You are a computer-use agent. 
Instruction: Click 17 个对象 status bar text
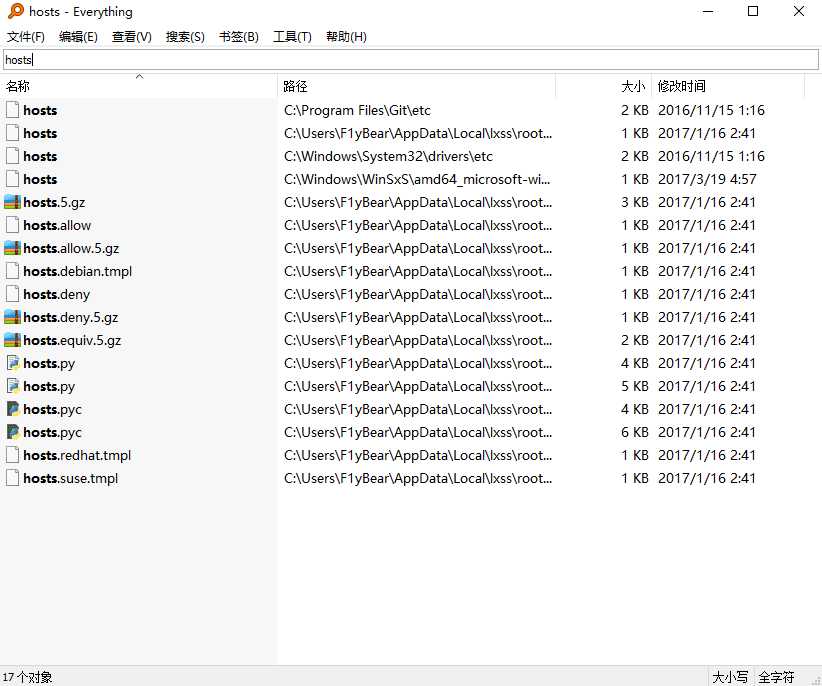pos(27,677)
